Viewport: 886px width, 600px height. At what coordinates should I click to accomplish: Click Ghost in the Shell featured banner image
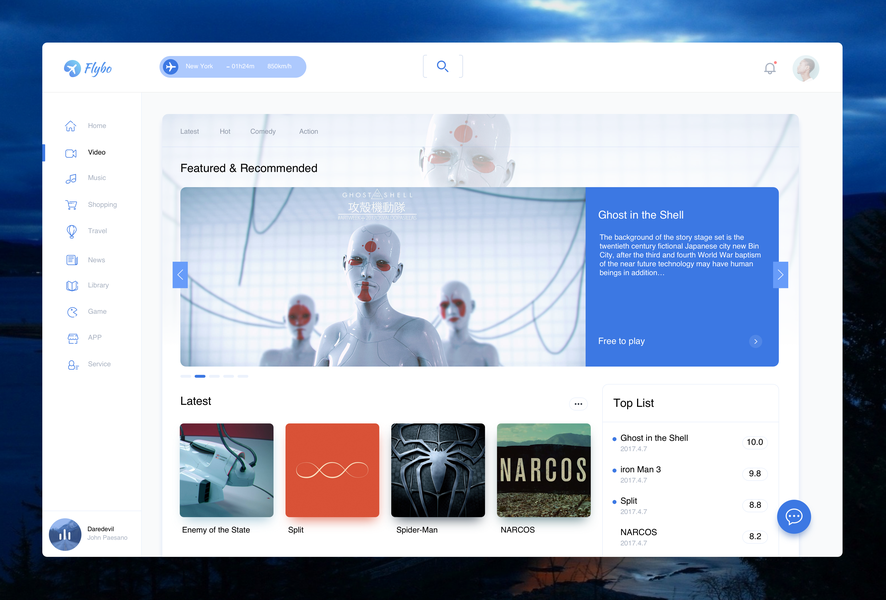[x=383, y=277]
